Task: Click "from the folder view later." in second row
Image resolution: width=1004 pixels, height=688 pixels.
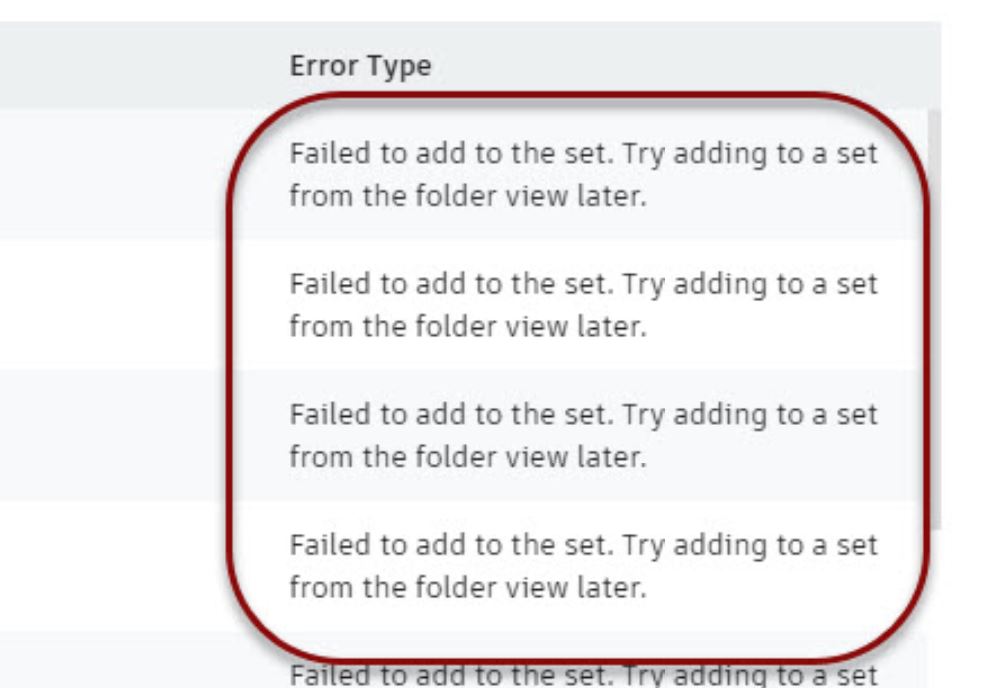Action: pyautogui.click(x=468, y=326)
